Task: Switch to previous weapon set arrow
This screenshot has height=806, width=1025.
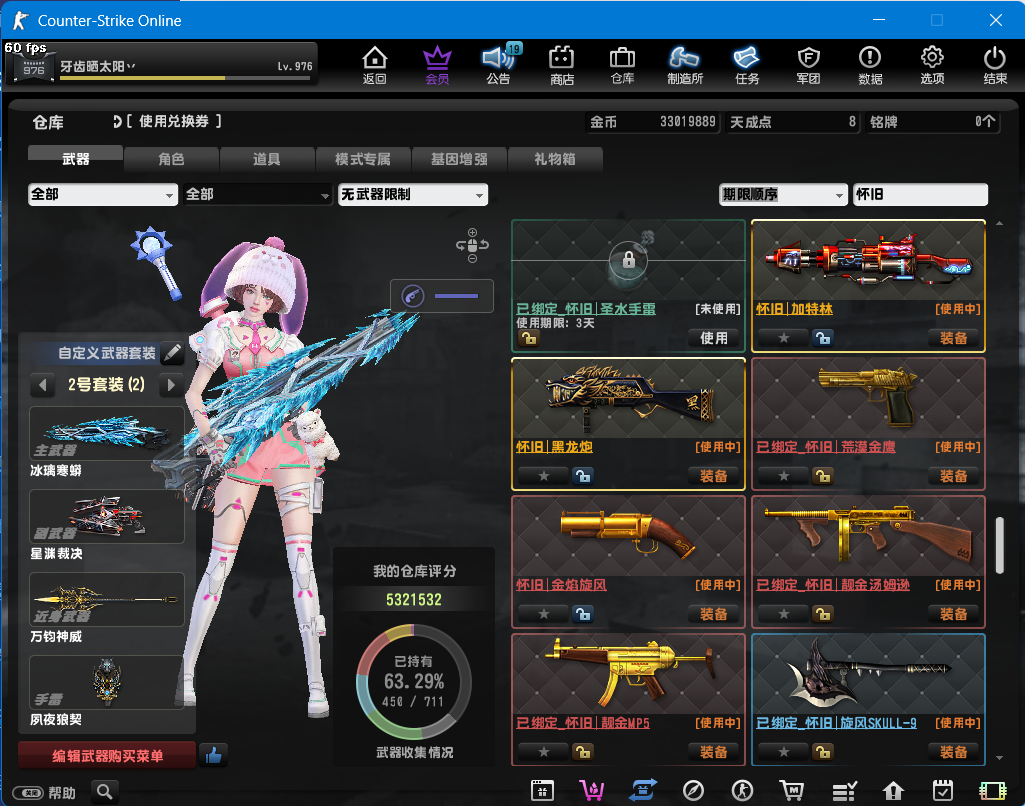Action: (x=42, y=384)
